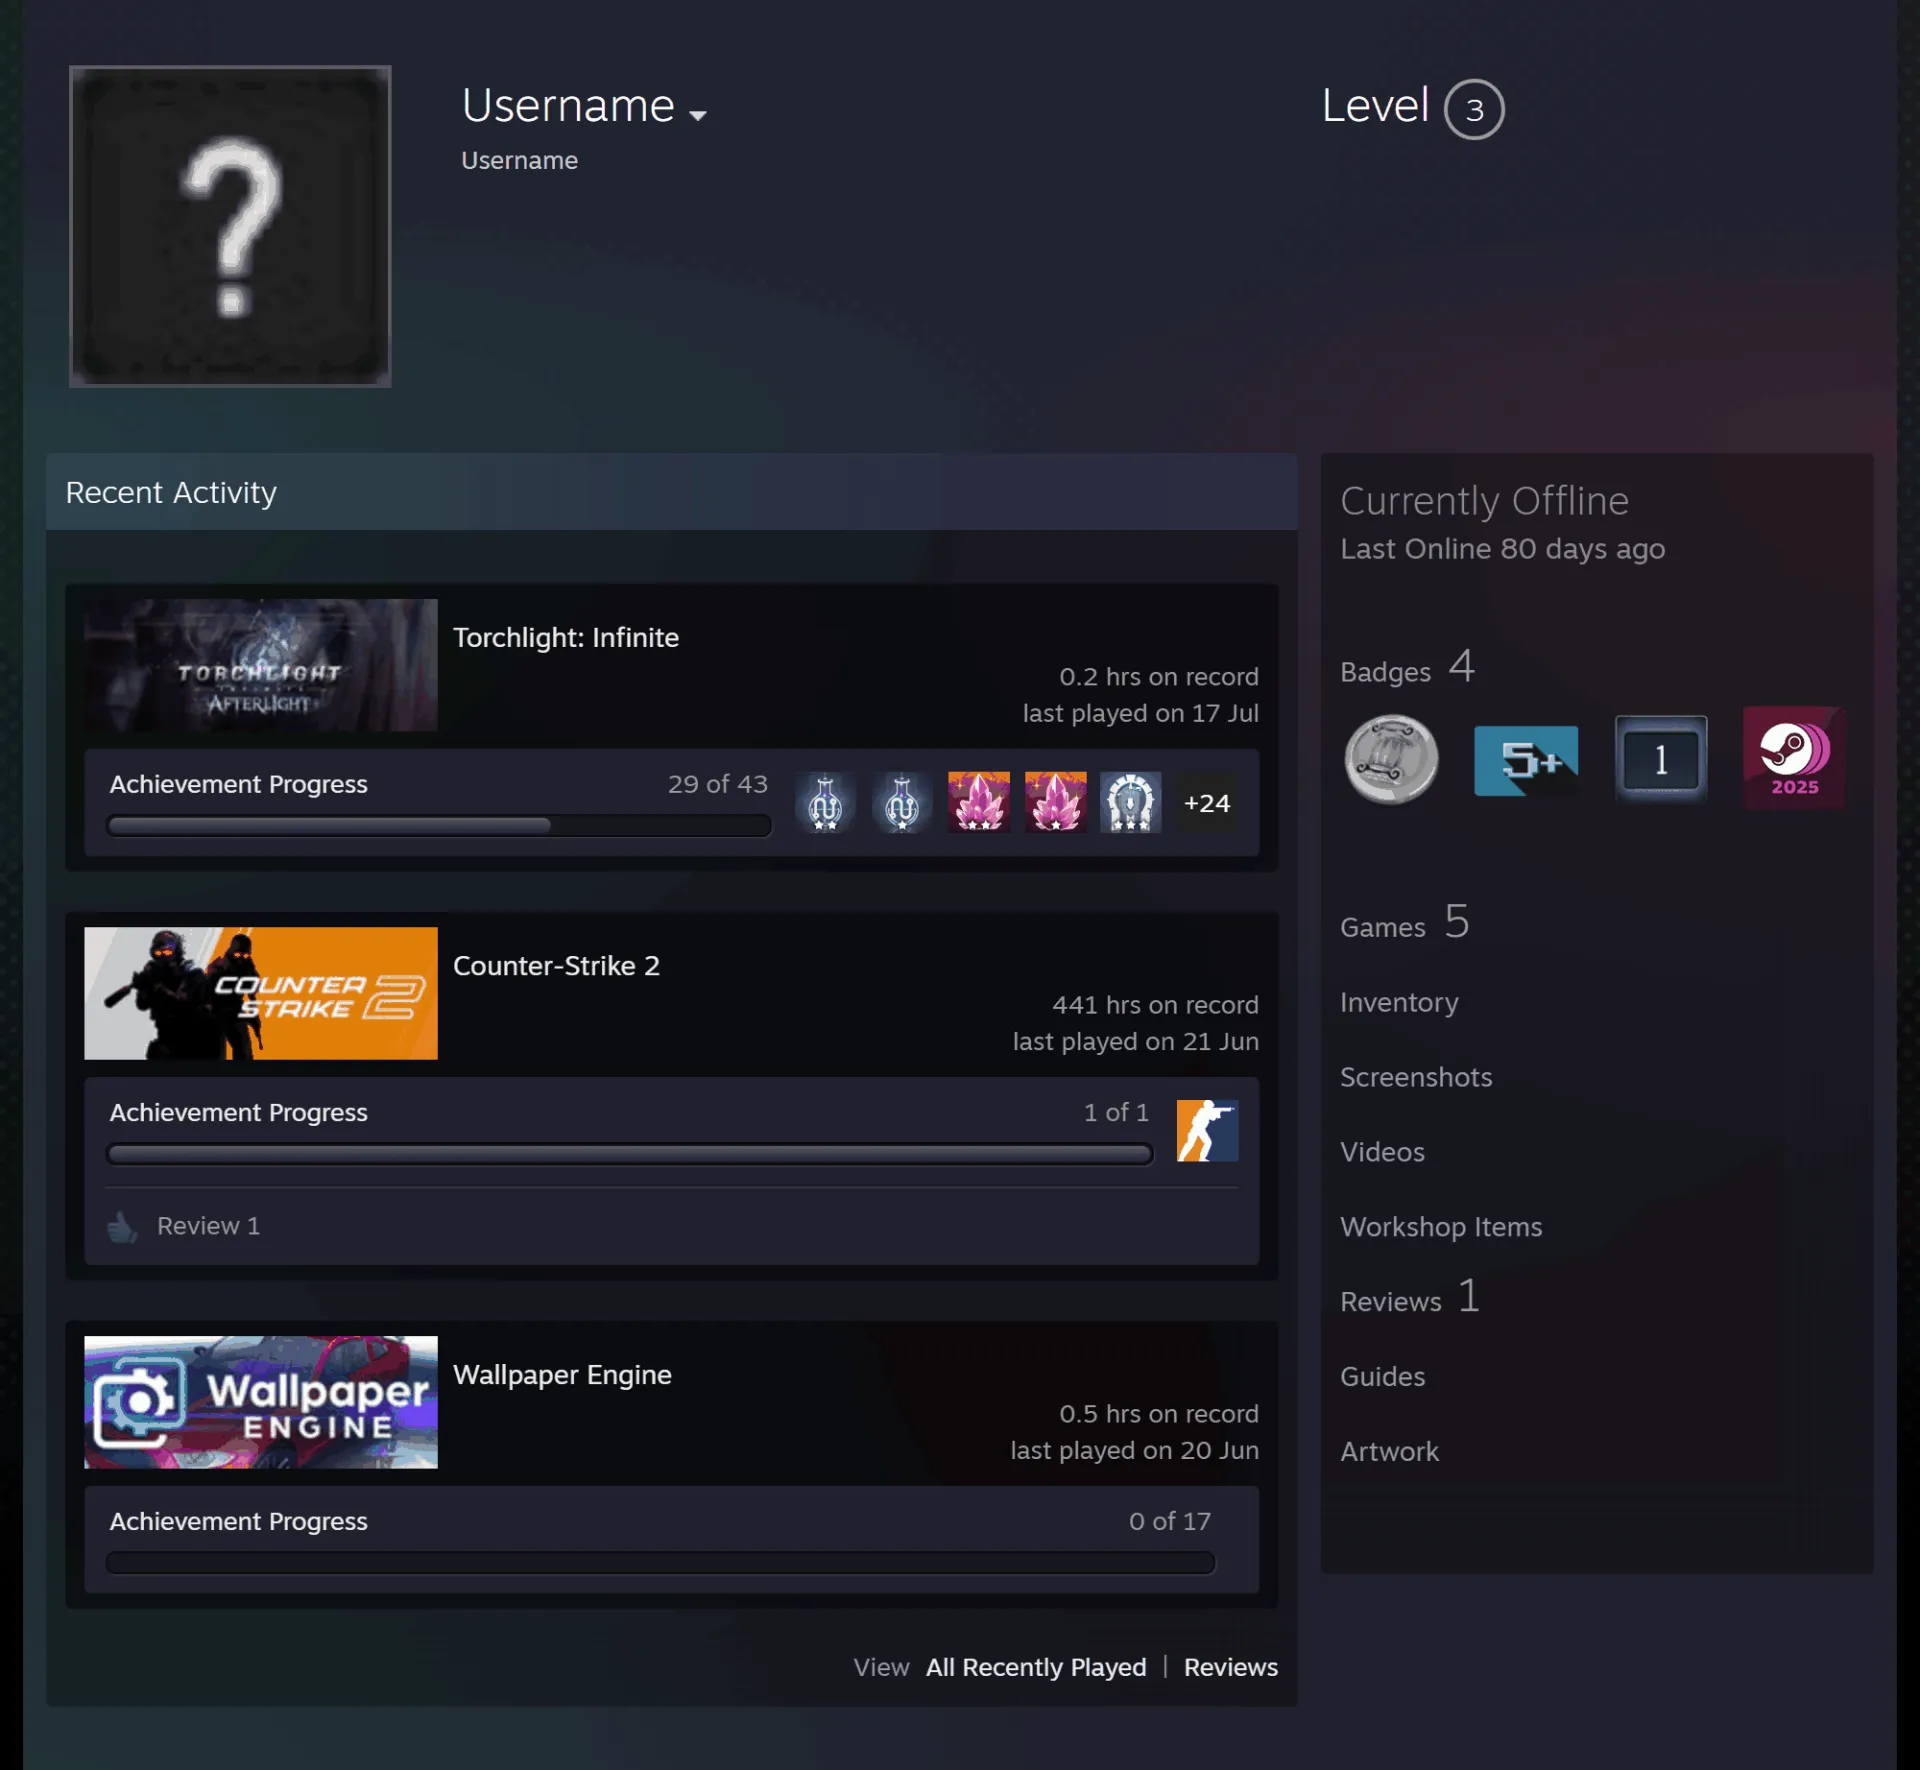Click Counter-Strike 2 achievement progress bar

[x=630, y=1154]
